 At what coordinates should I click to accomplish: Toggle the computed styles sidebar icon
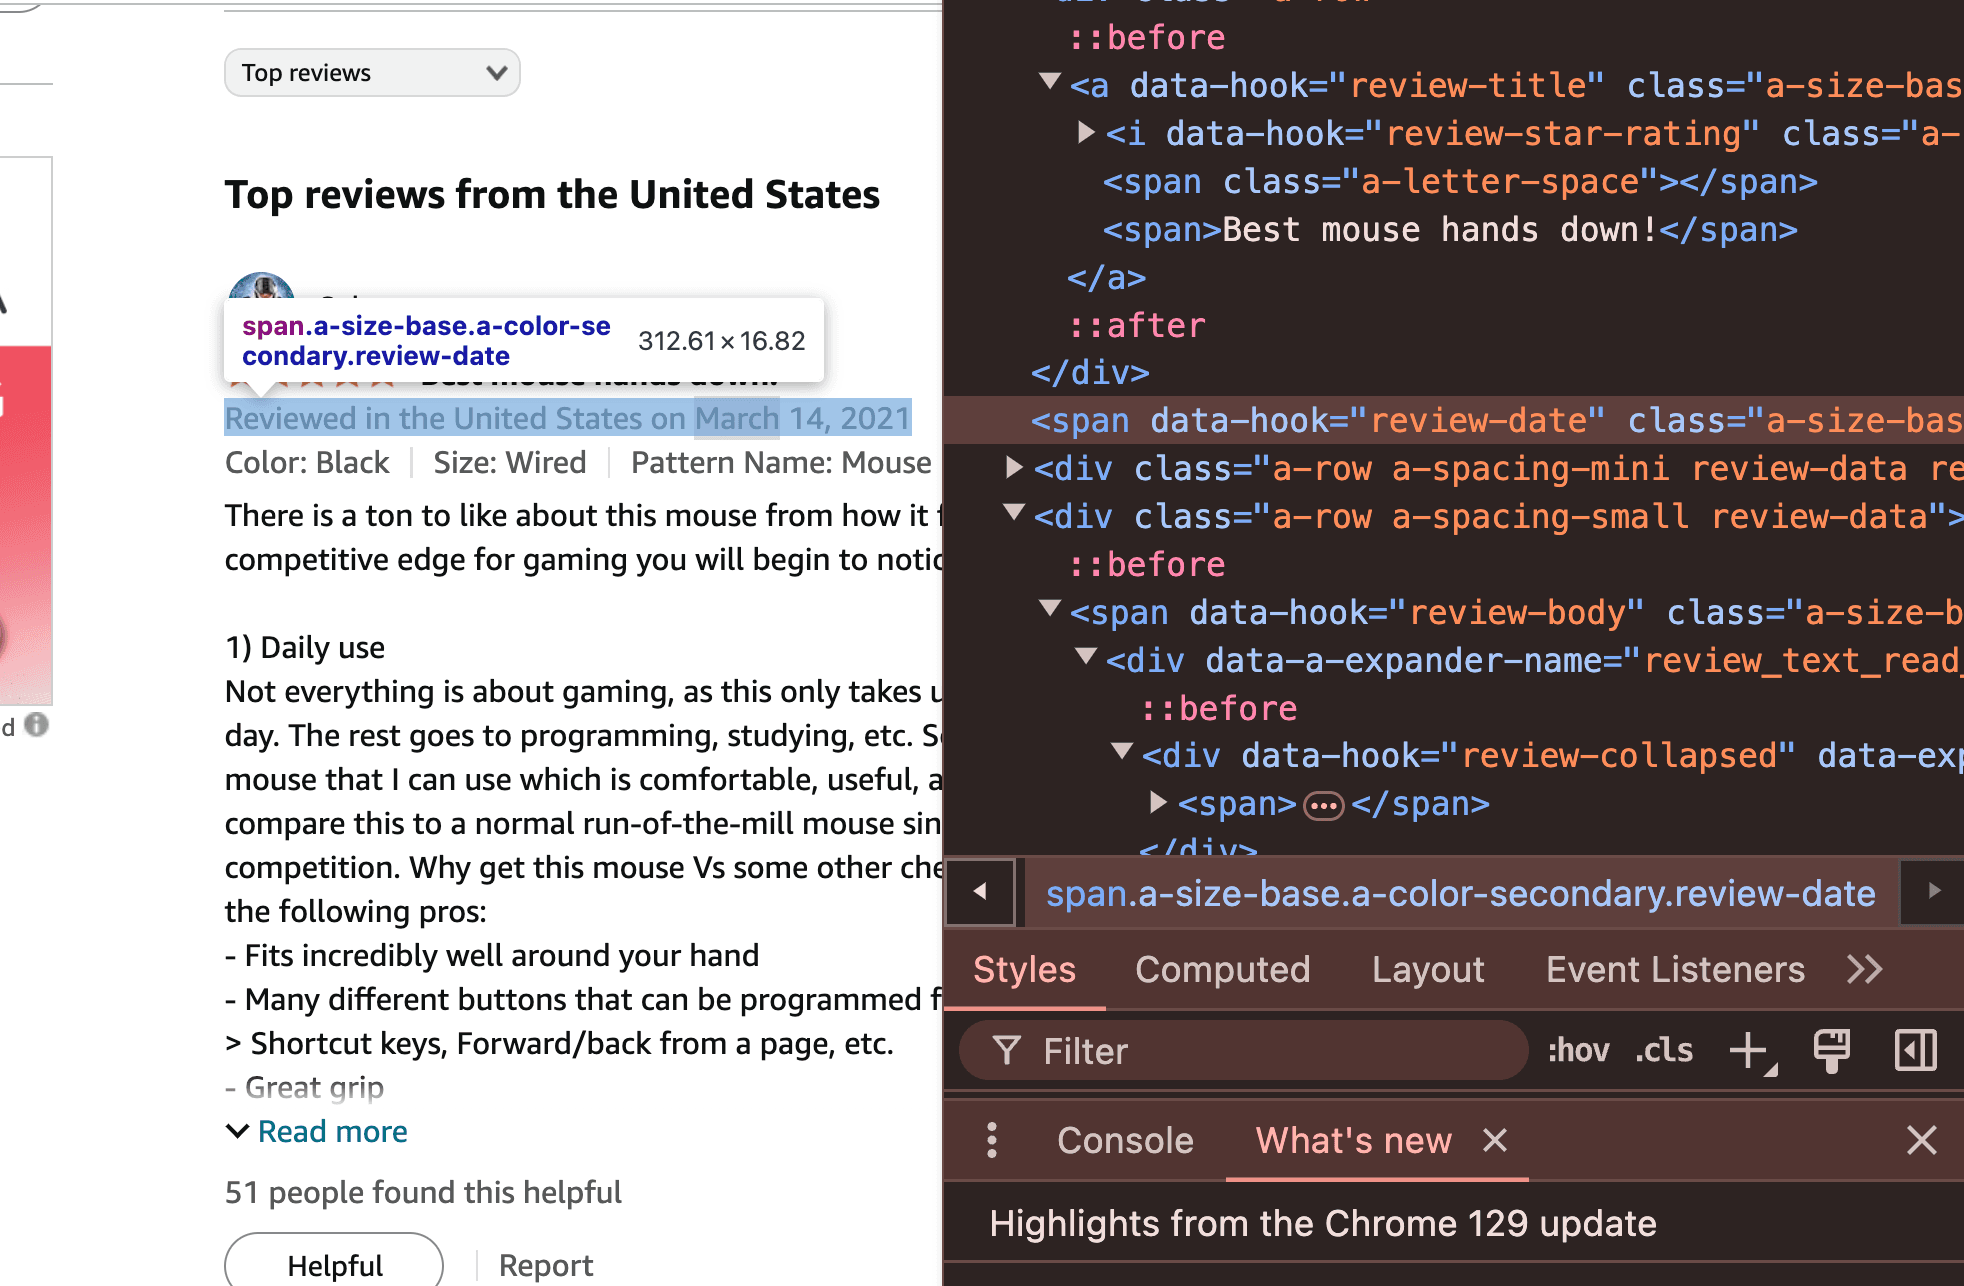pos(1915,1051)
